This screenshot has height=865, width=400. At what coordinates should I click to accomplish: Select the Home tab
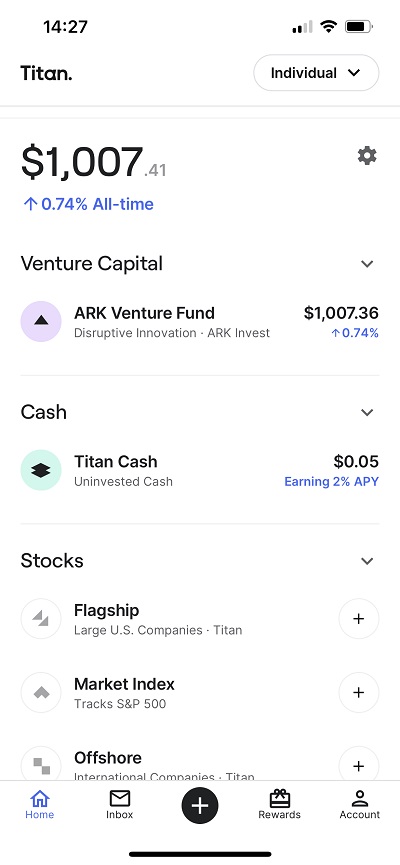pos(40,804)
